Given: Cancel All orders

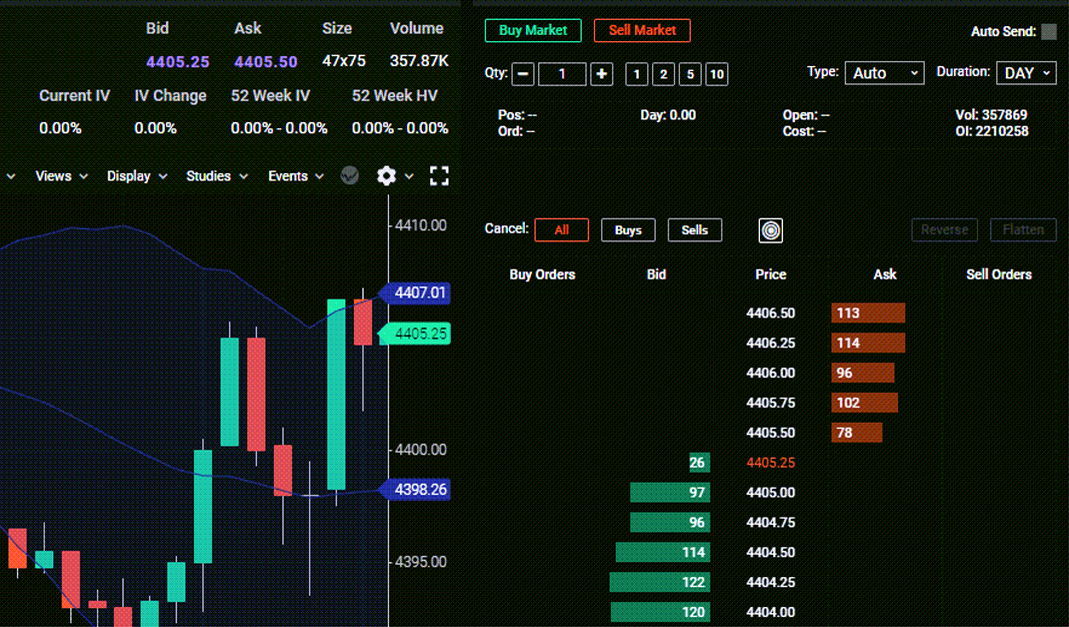Looking at the screenshot, I should click(x=561, y=230).
